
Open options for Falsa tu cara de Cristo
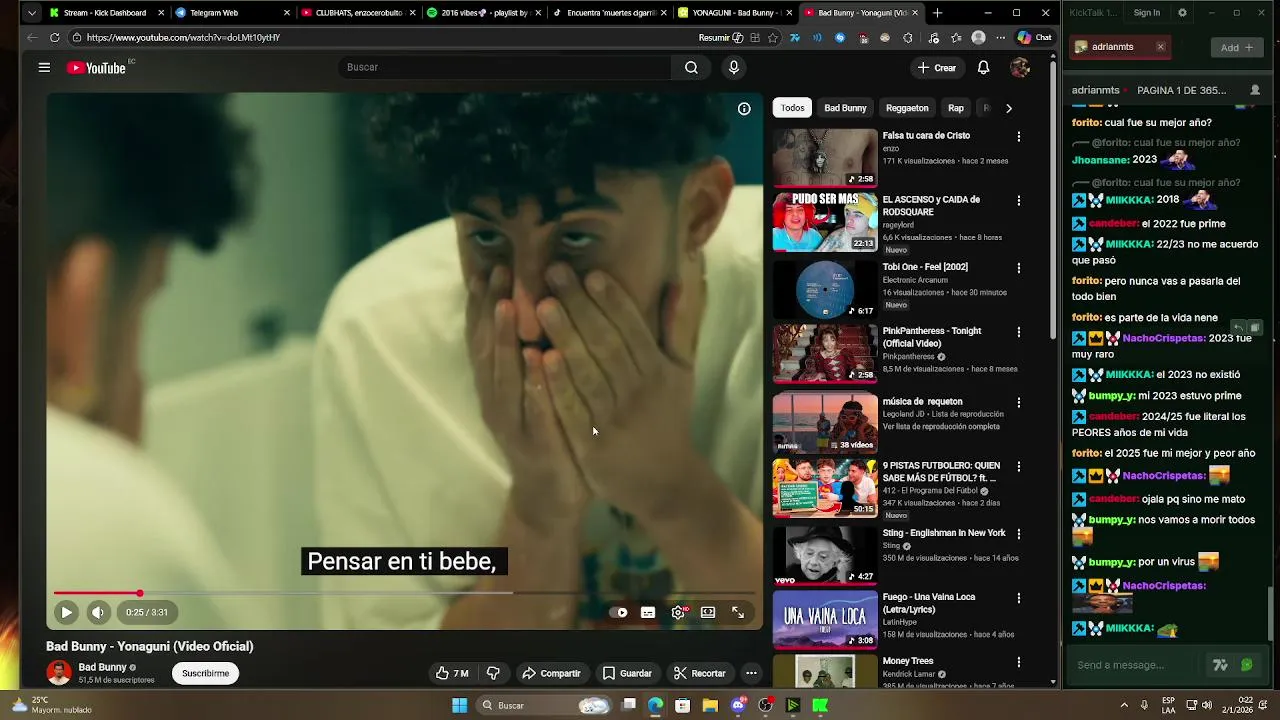coord(1019,136)
